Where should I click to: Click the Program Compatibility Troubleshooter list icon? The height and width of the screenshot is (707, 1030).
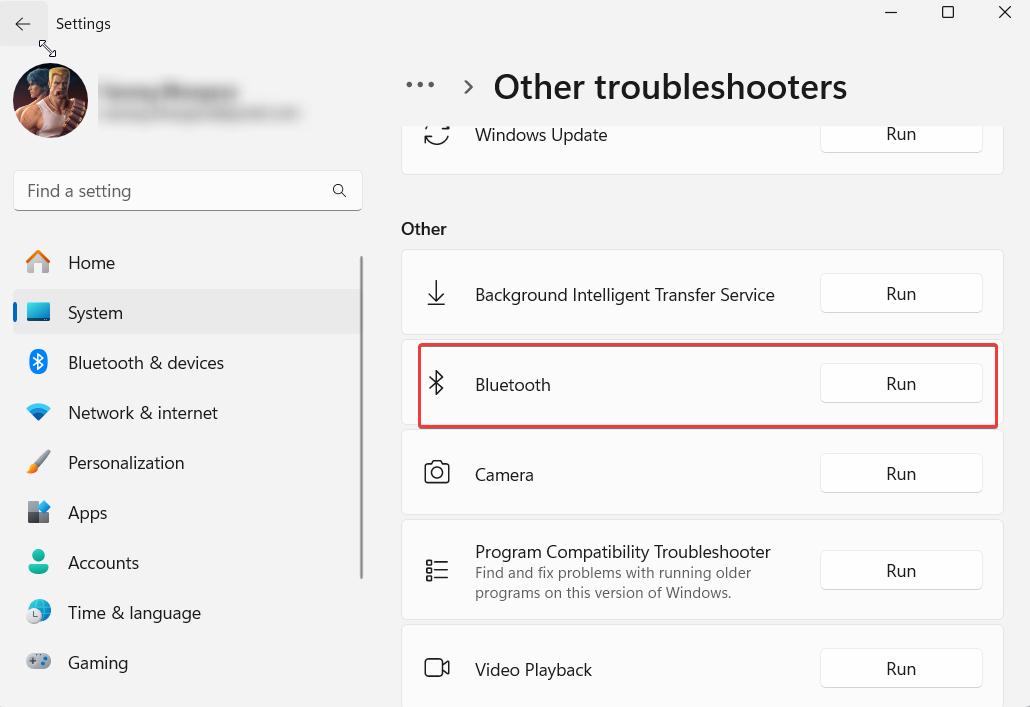[436, 570]
